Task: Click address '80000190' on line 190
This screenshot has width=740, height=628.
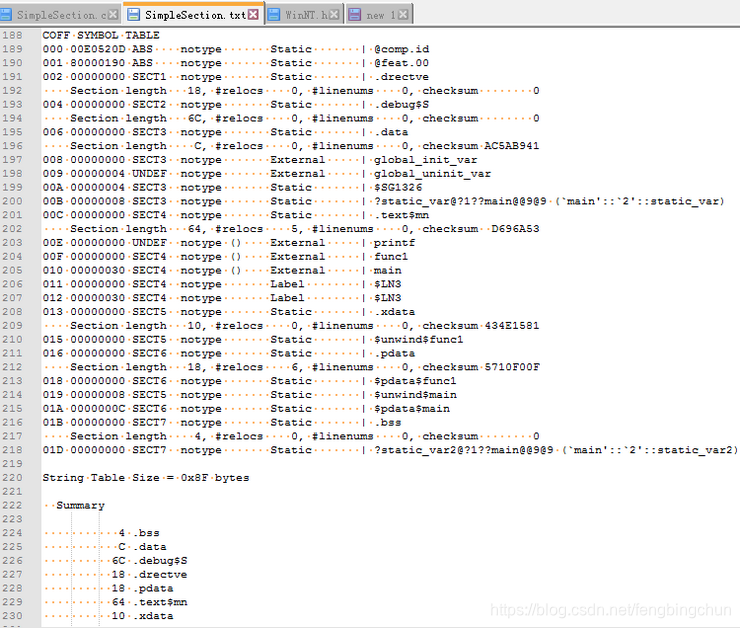Action: [98, 63]
